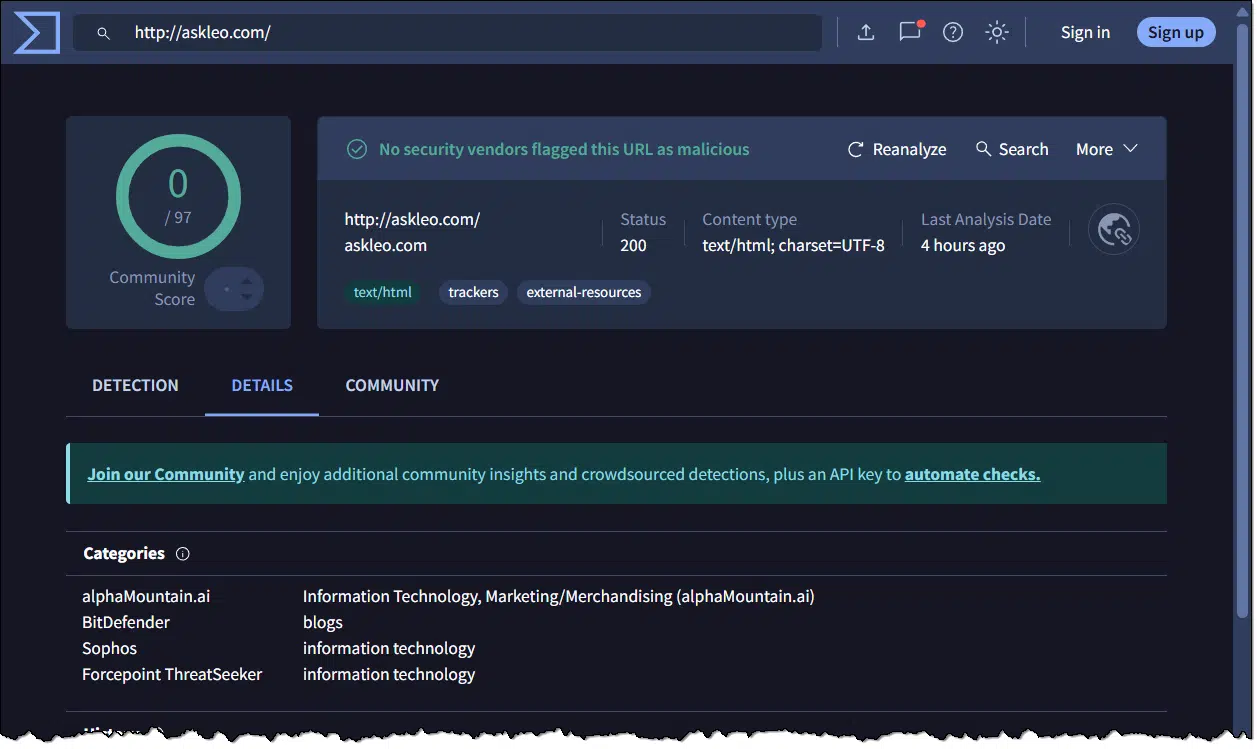Toggle the light/dark theme sun icon

point(997,32)
